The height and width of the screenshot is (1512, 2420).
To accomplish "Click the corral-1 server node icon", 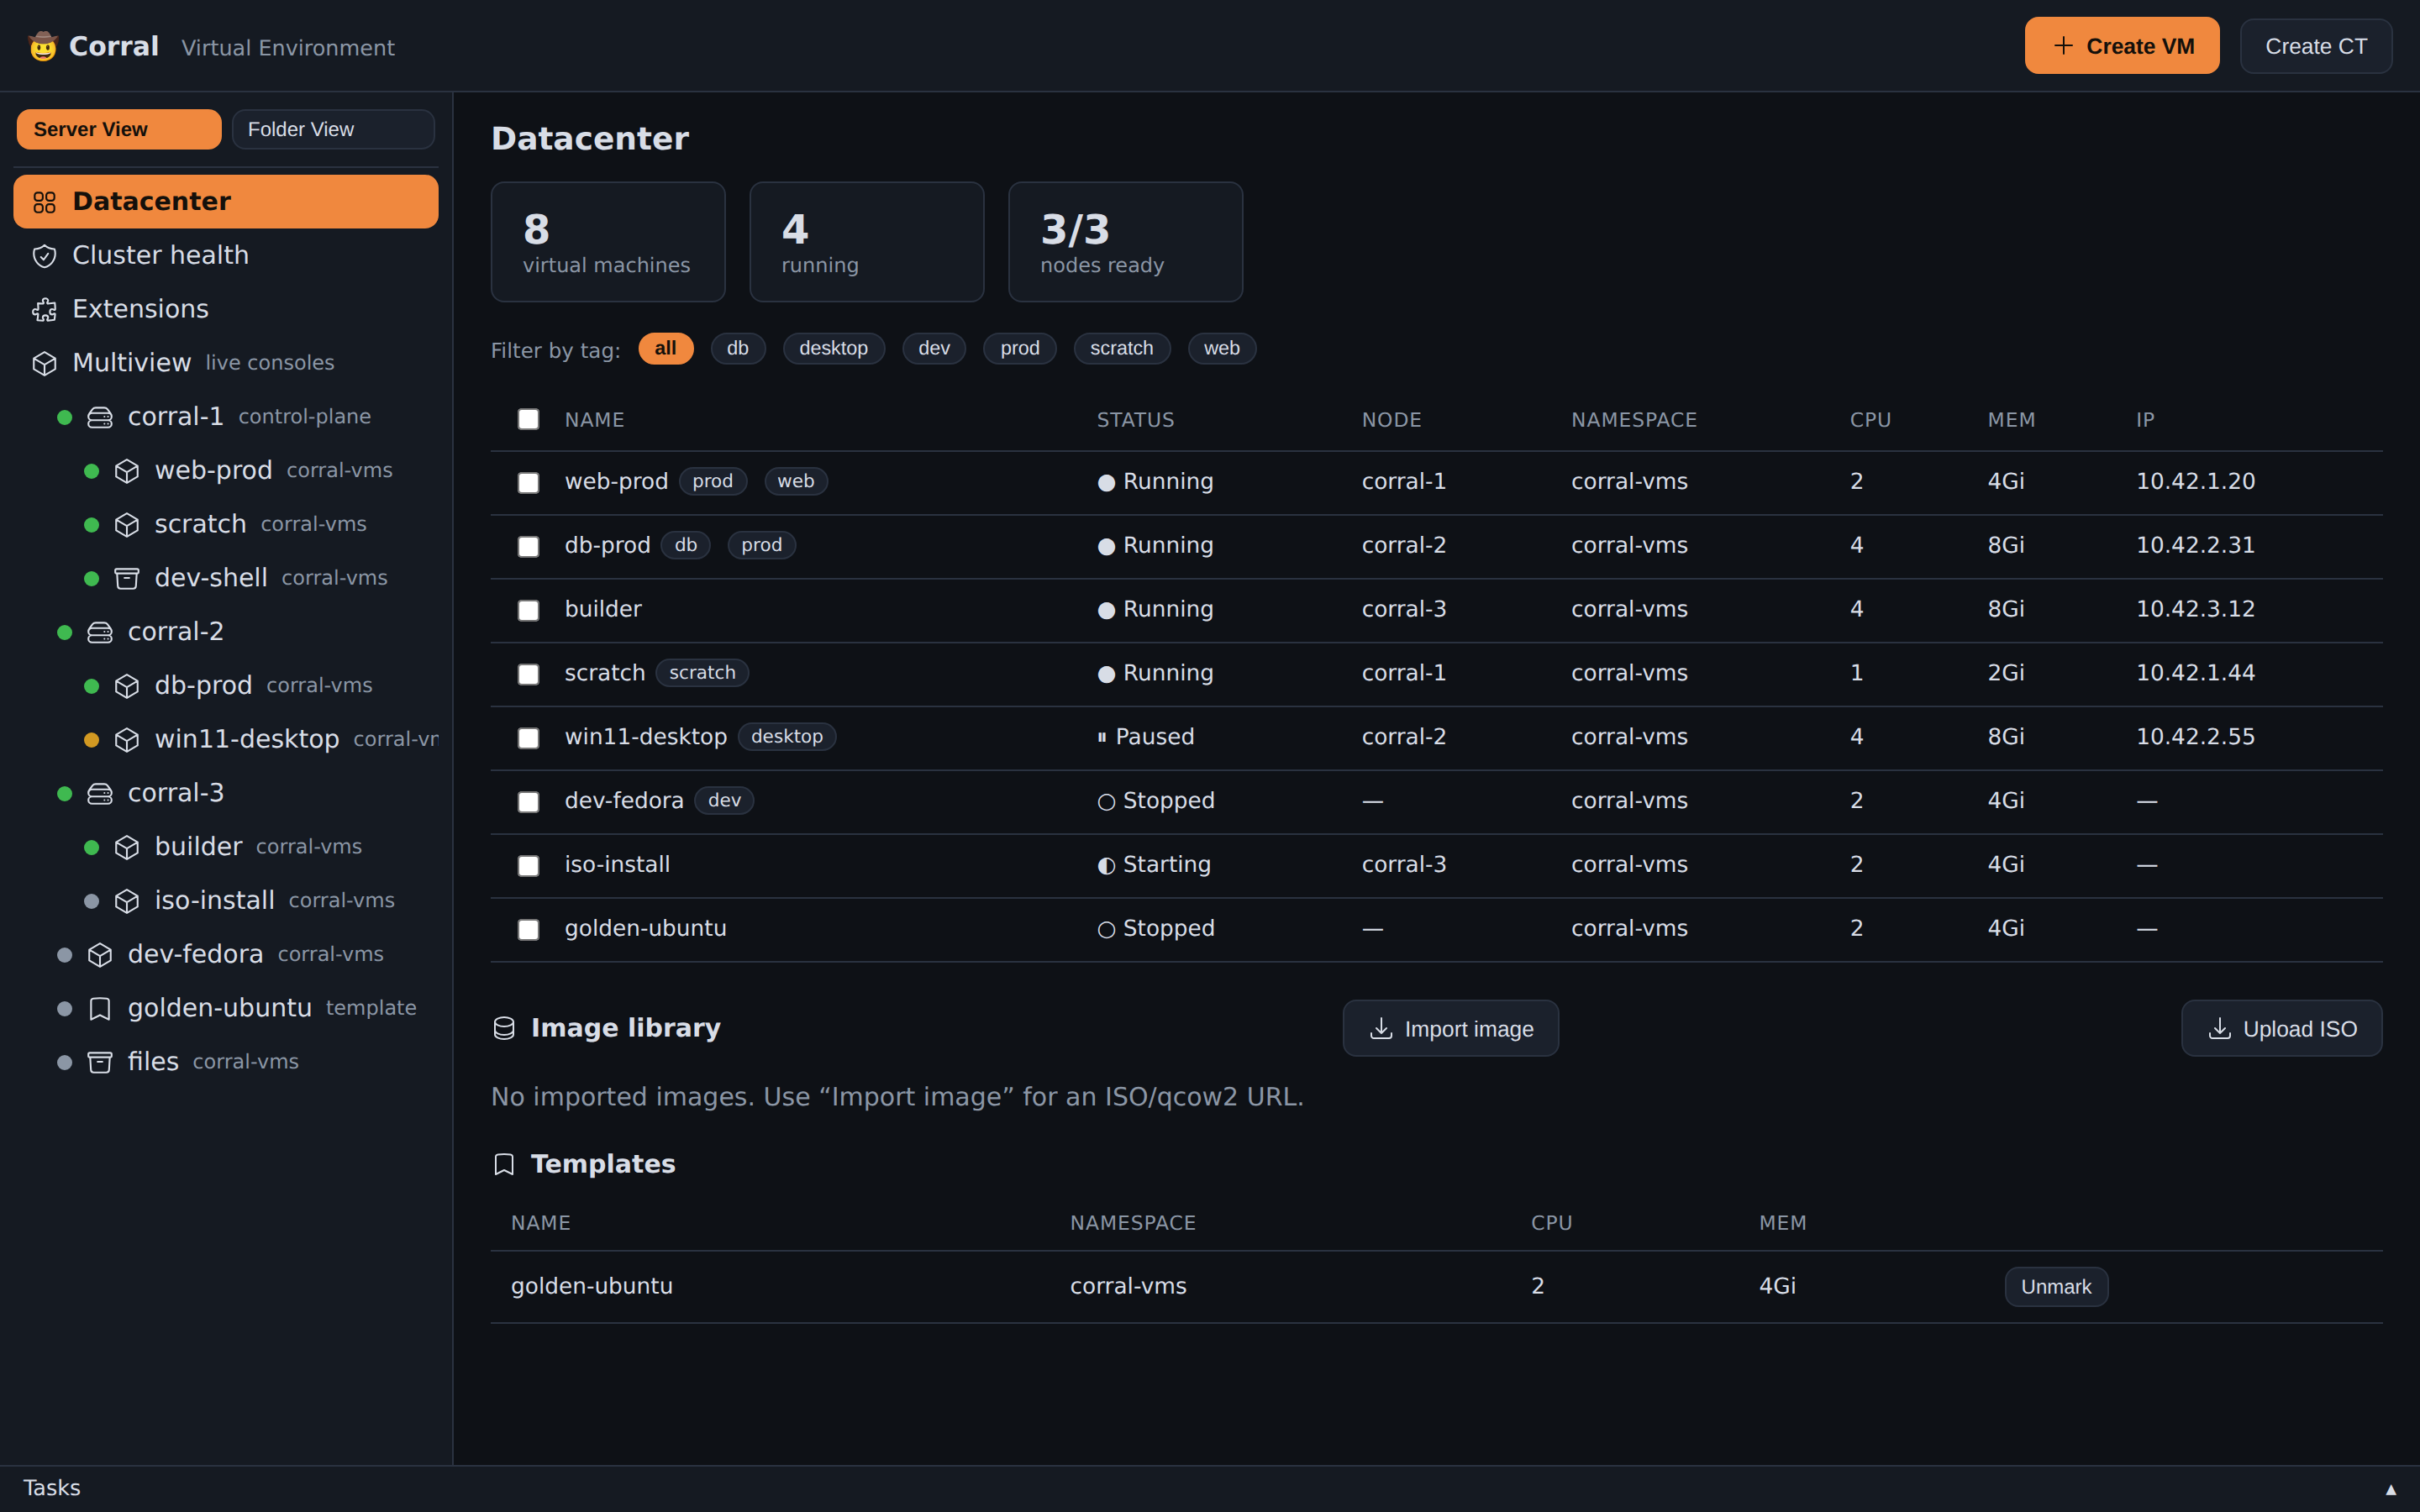I will click(x=100, y=417).
